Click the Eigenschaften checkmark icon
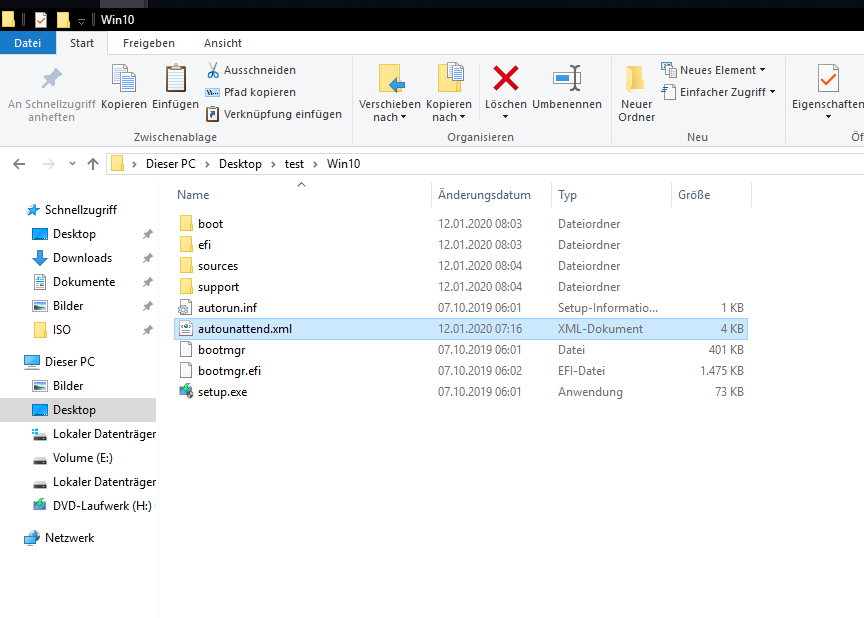The width and height of the screenshot is (864, 618). click(828, 78)
